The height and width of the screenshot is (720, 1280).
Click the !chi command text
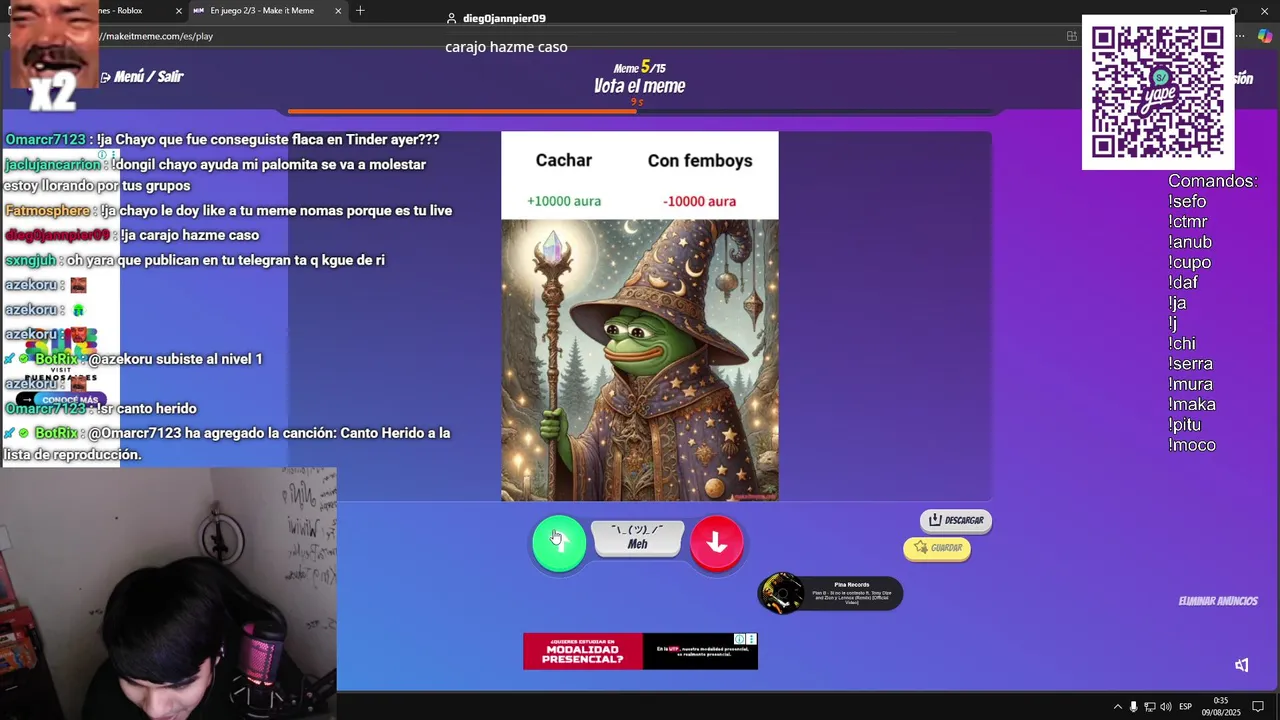tap(1182, 344)
